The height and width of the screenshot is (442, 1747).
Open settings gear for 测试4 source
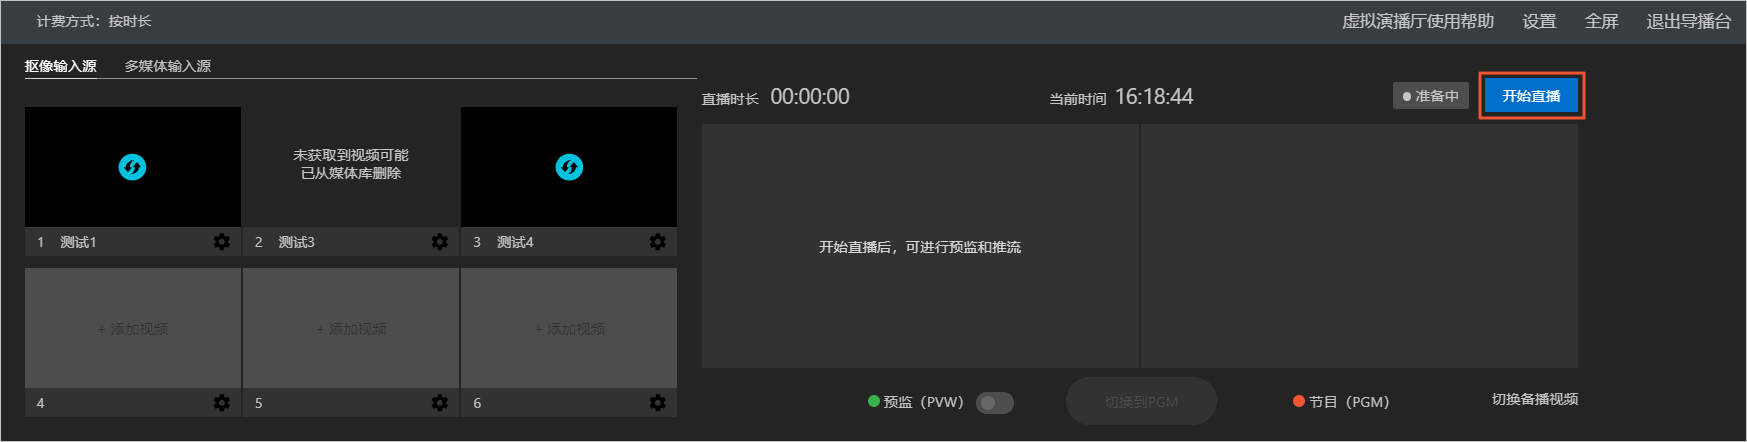pos(658,242)
